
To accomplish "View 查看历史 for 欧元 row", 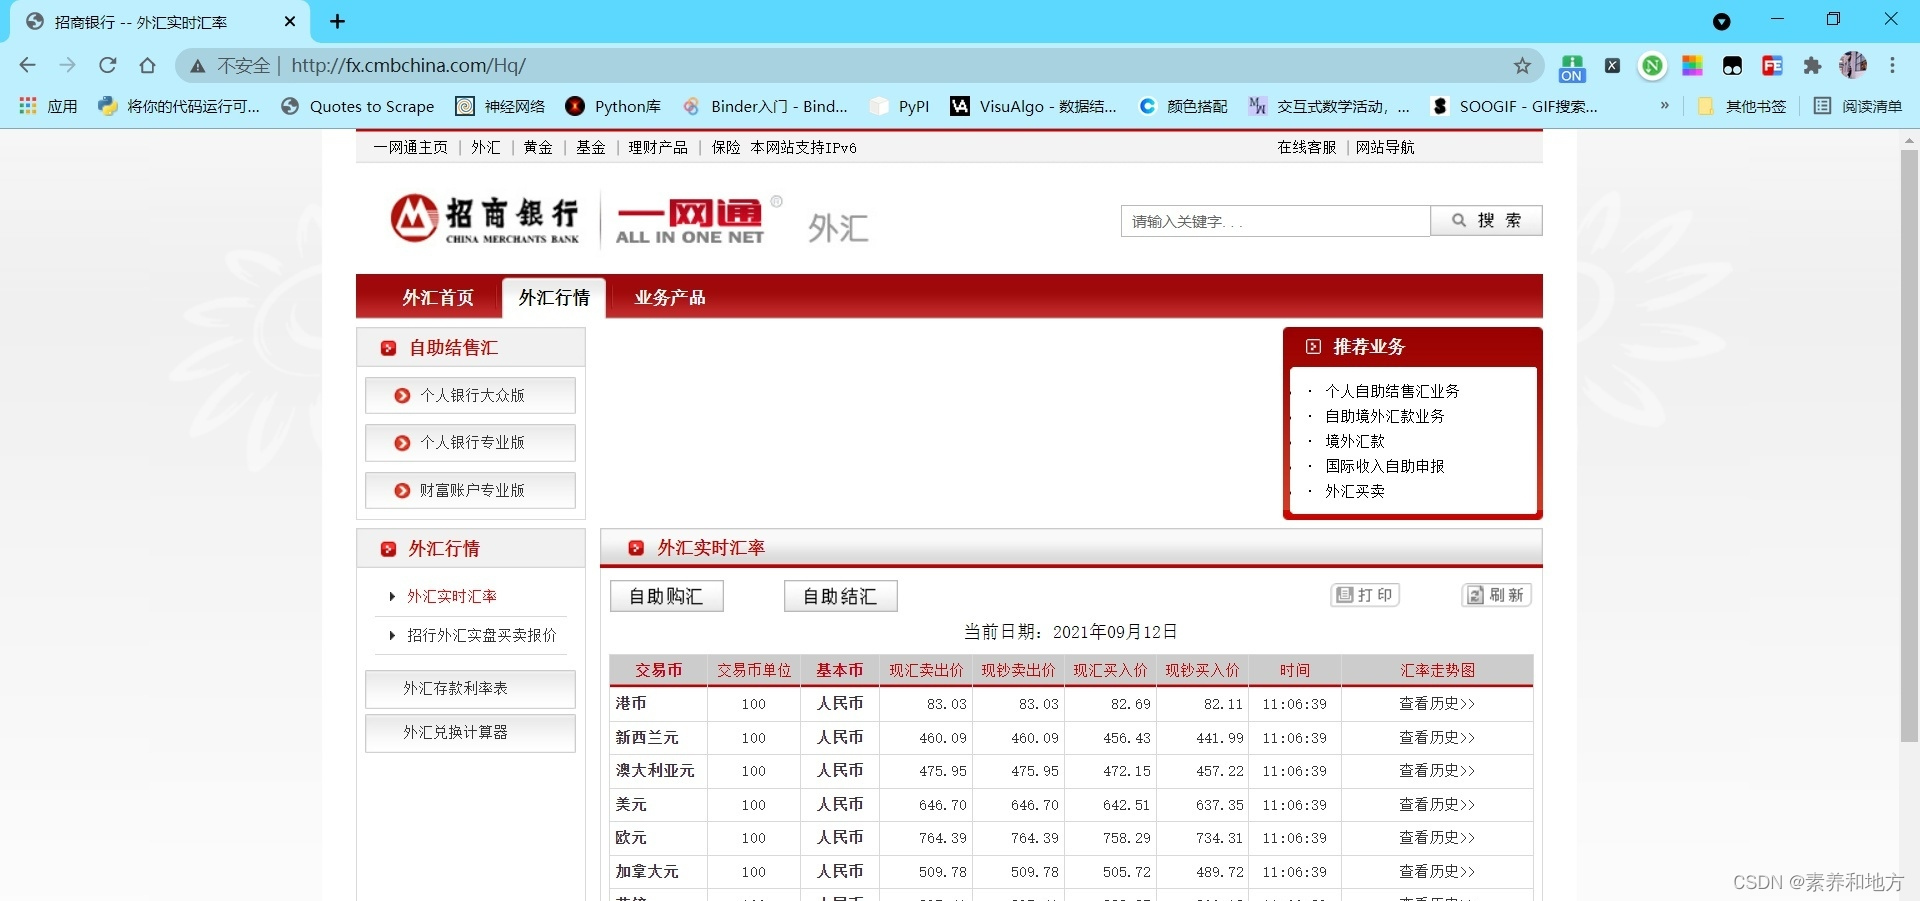I will tap(1437, 838).
